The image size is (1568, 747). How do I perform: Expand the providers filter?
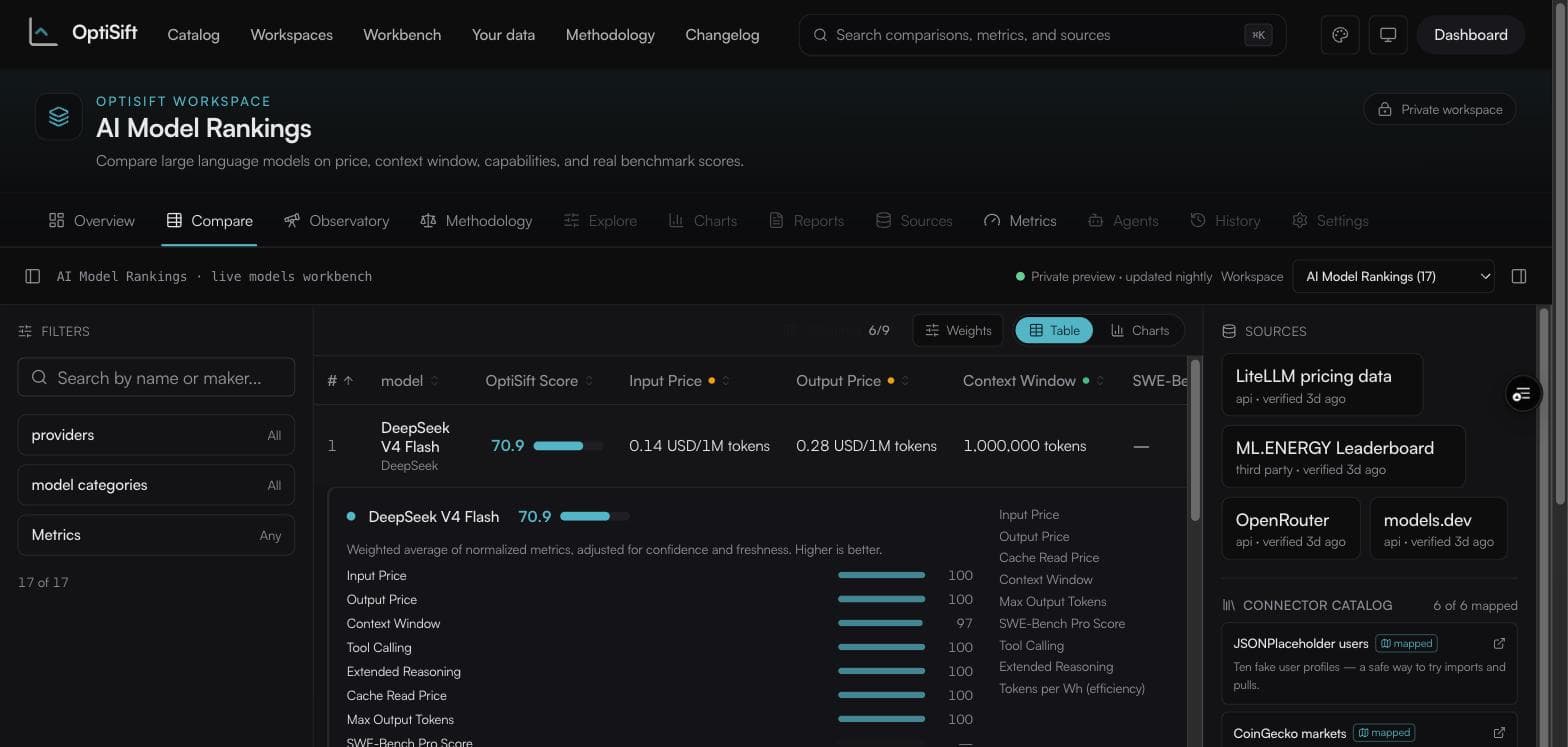click(x=156, y=435)
